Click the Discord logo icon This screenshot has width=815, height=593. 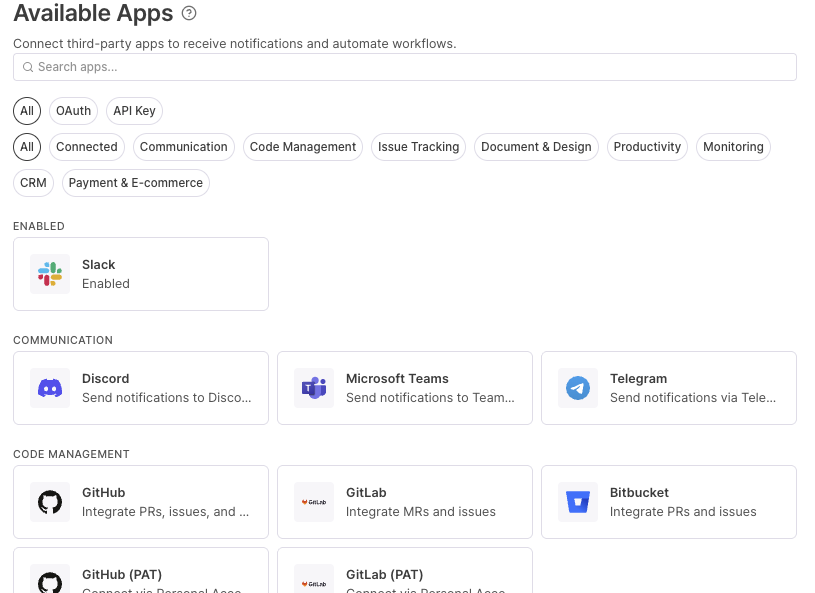[50, 388]
